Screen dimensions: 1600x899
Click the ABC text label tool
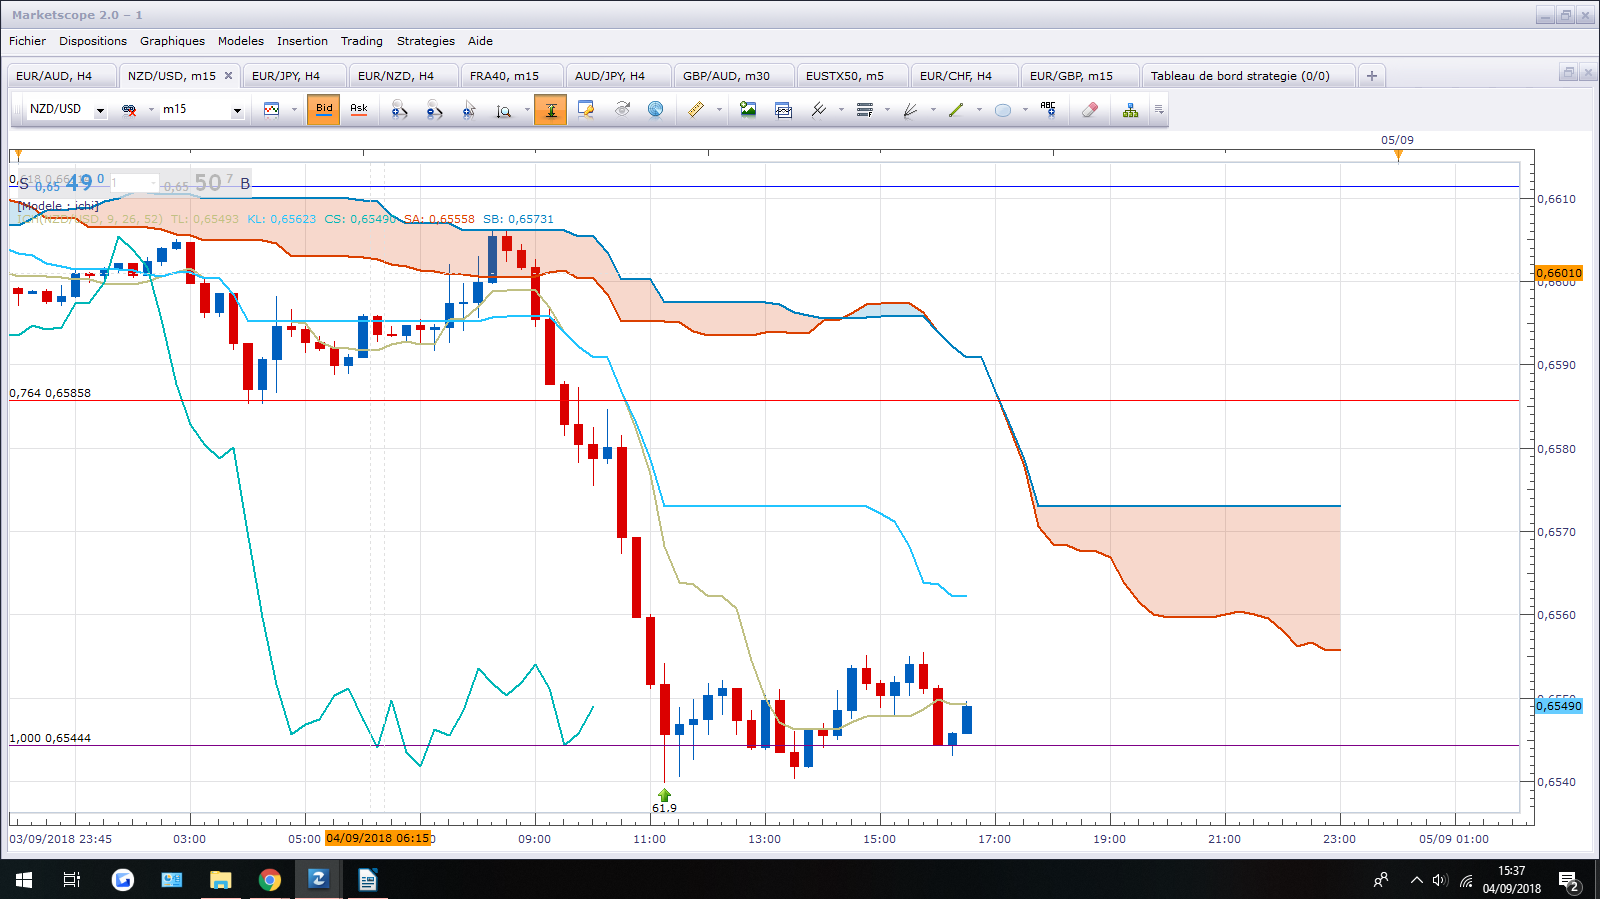(1048, 110)
